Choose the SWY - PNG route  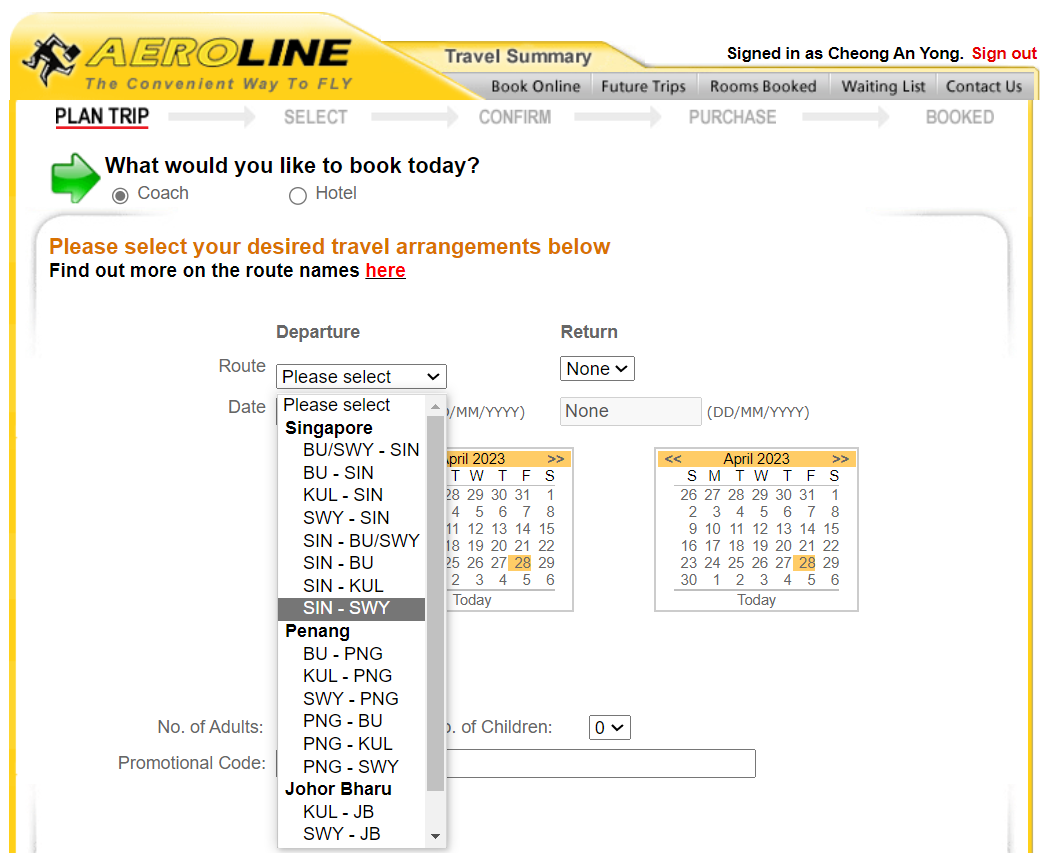(351, 699)
